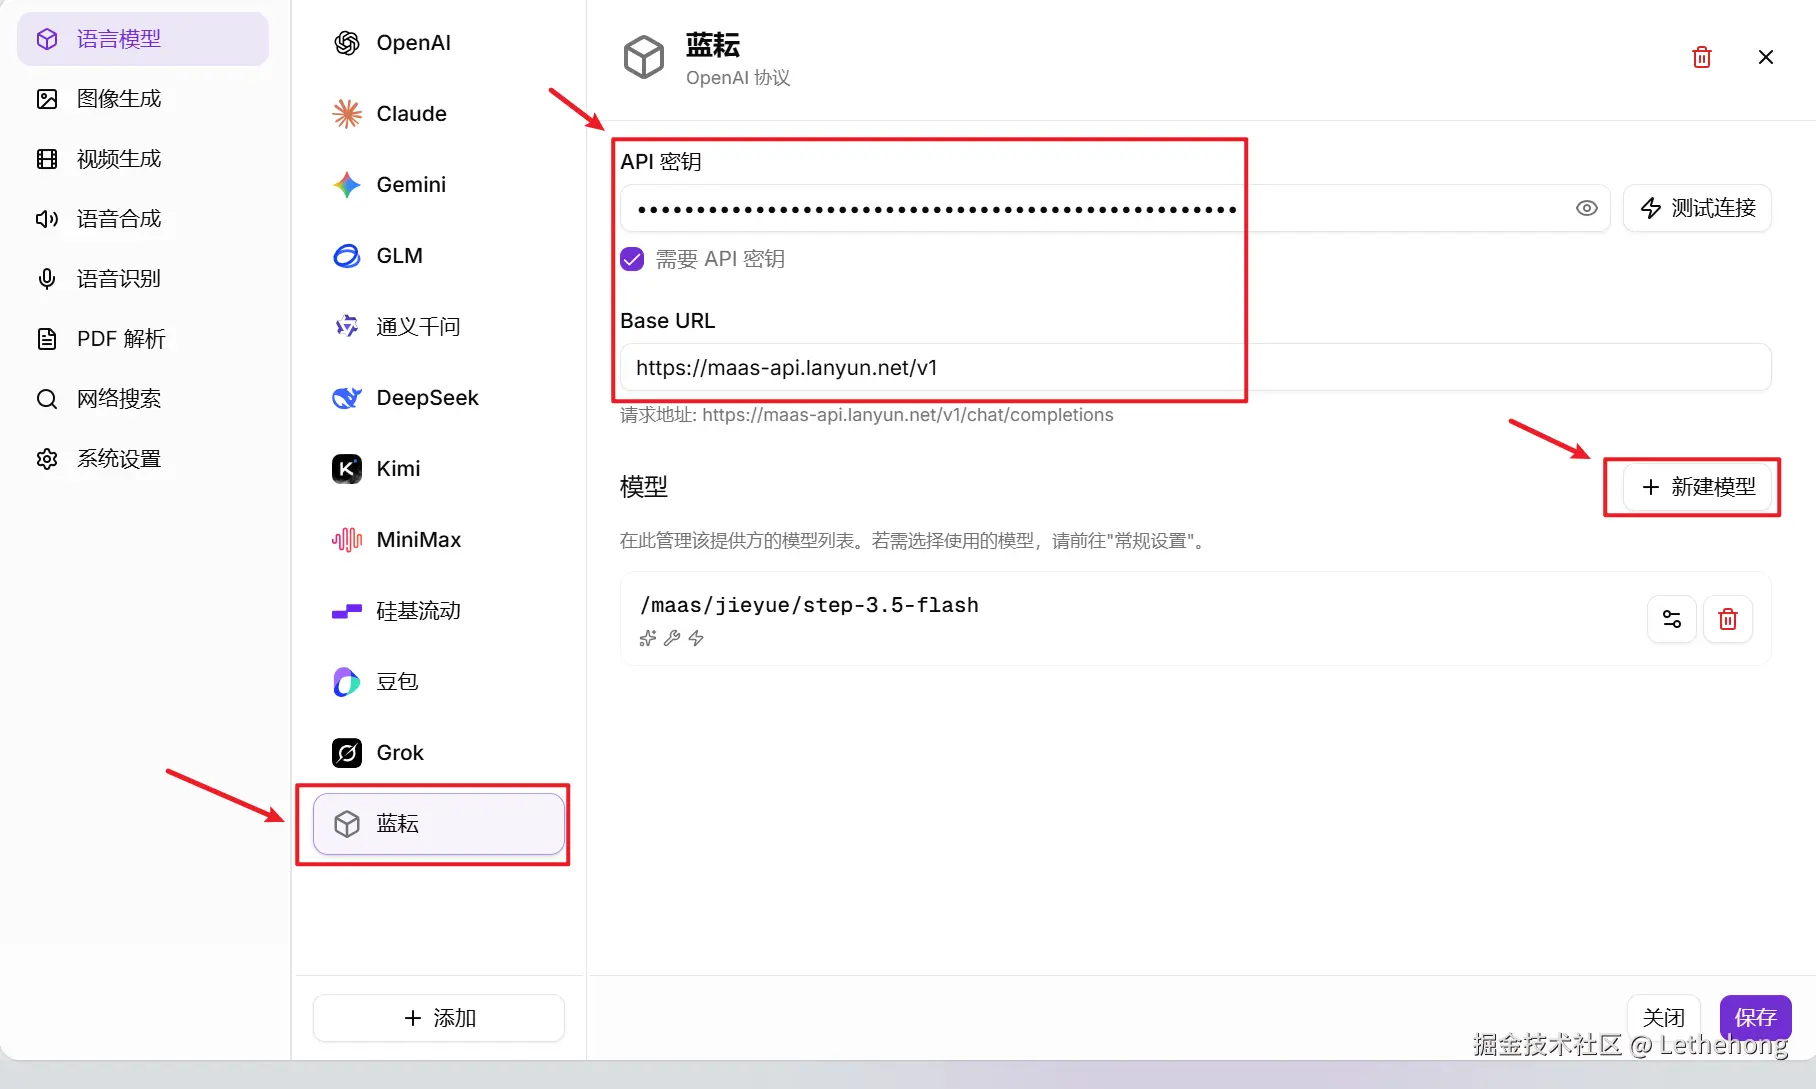Click the 蓝耘 cube icon in header

click(644, 57)
